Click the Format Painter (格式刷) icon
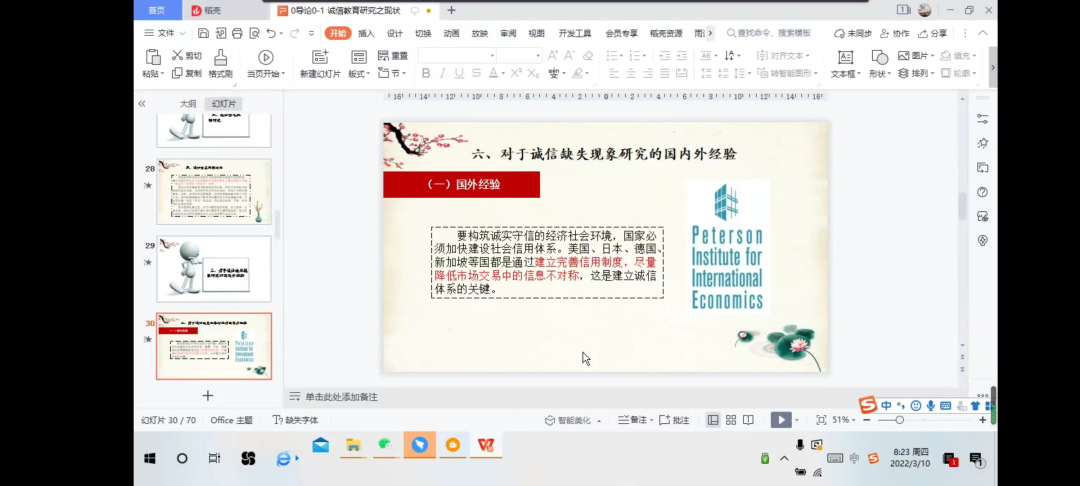The image size is (1080, 486). (x=220, y=57)
